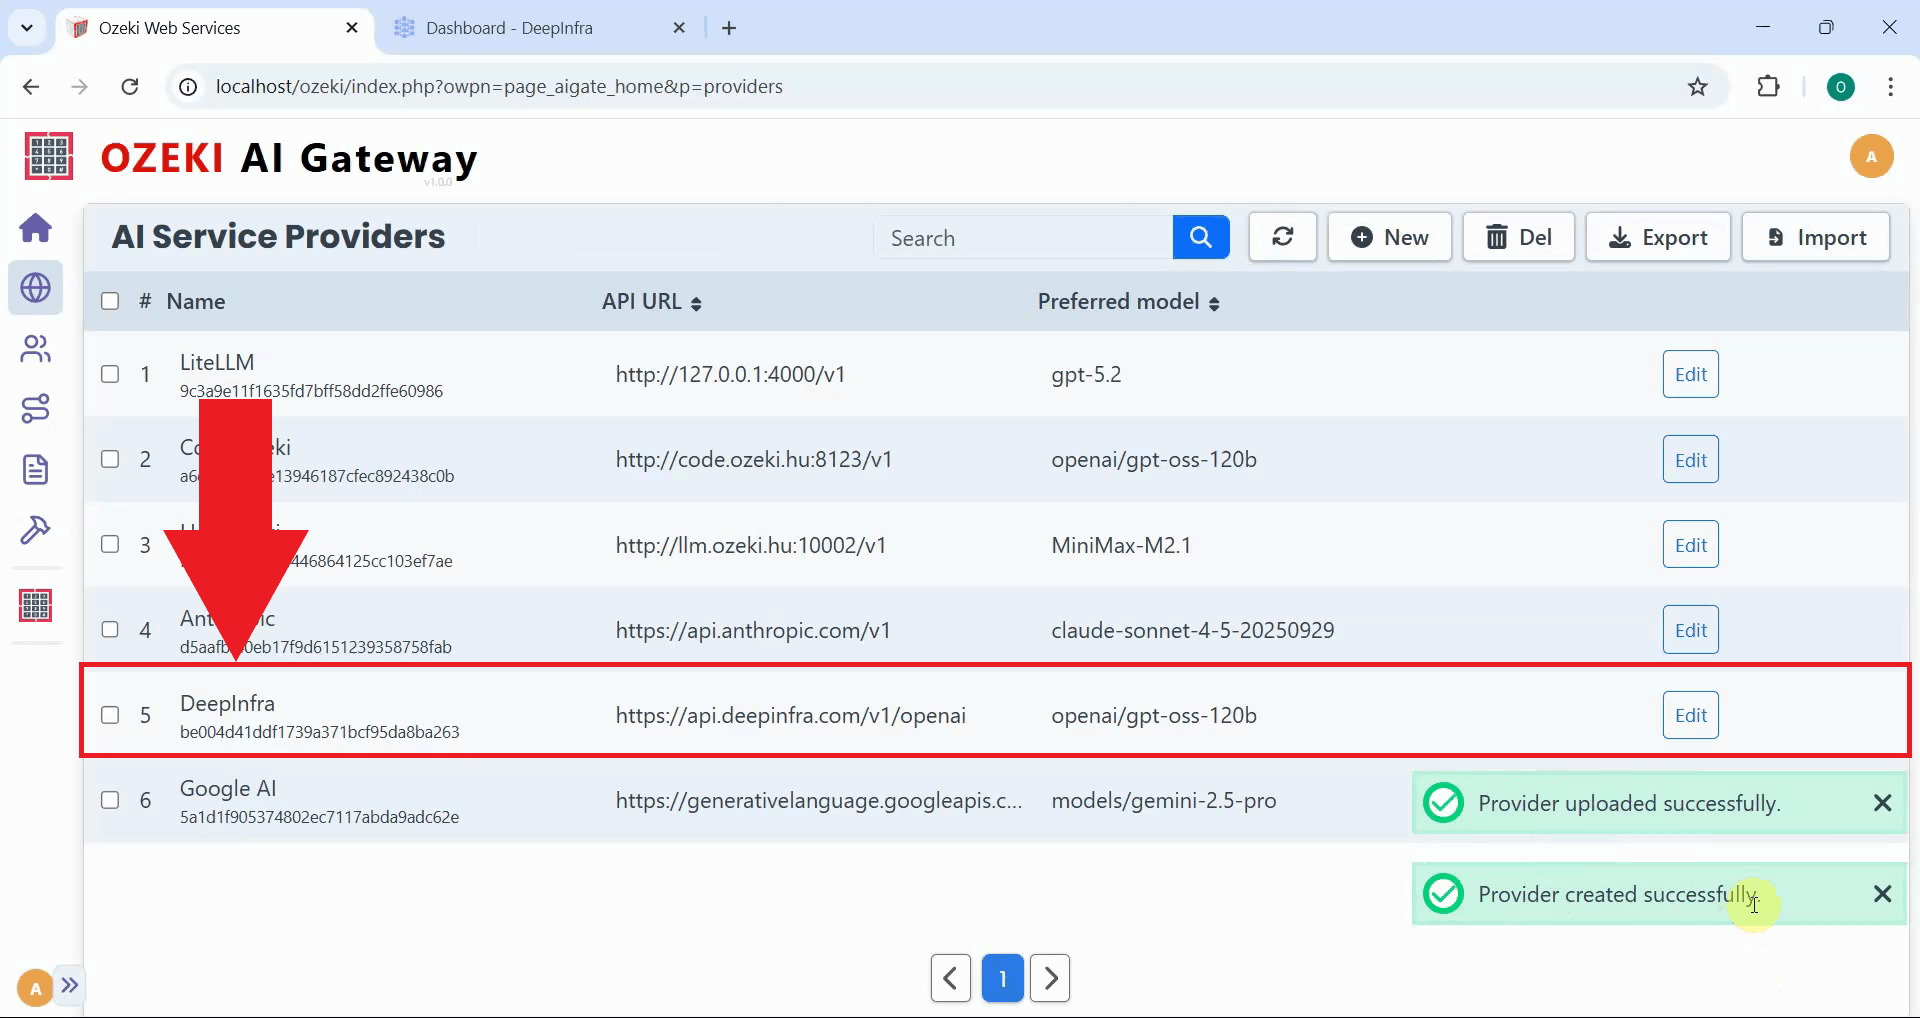Expand the sidebar with double-chevron

[69, 985]
